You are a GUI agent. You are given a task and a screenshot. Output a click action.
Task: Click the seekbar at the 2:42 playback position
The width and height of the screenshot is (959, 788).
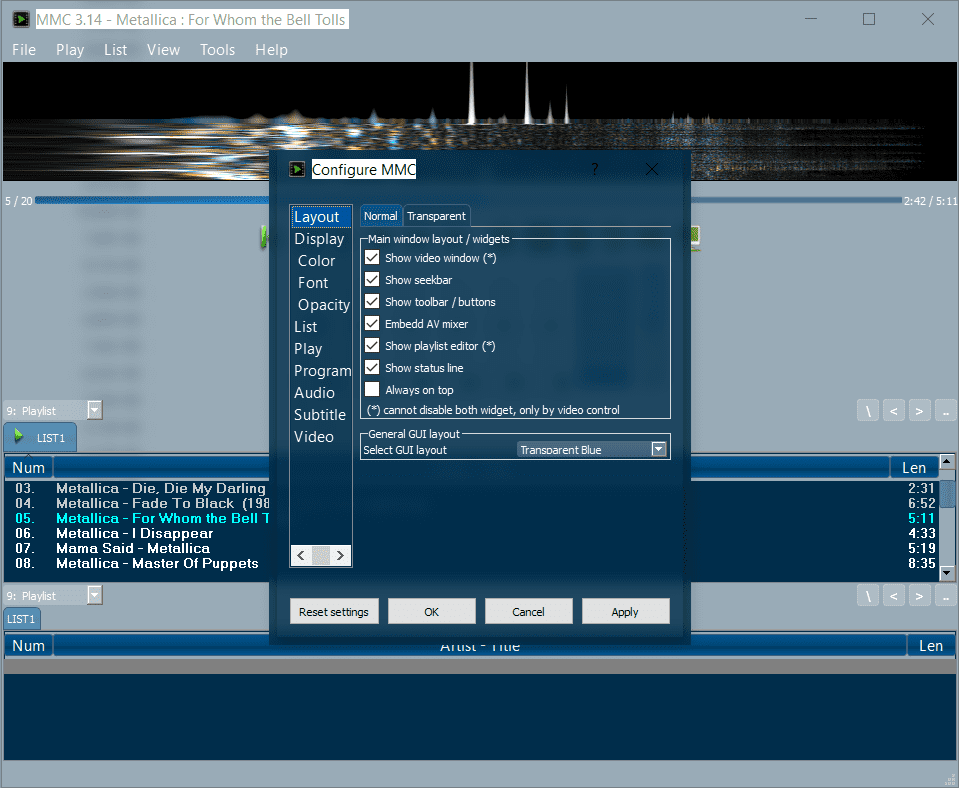(487, 200)
